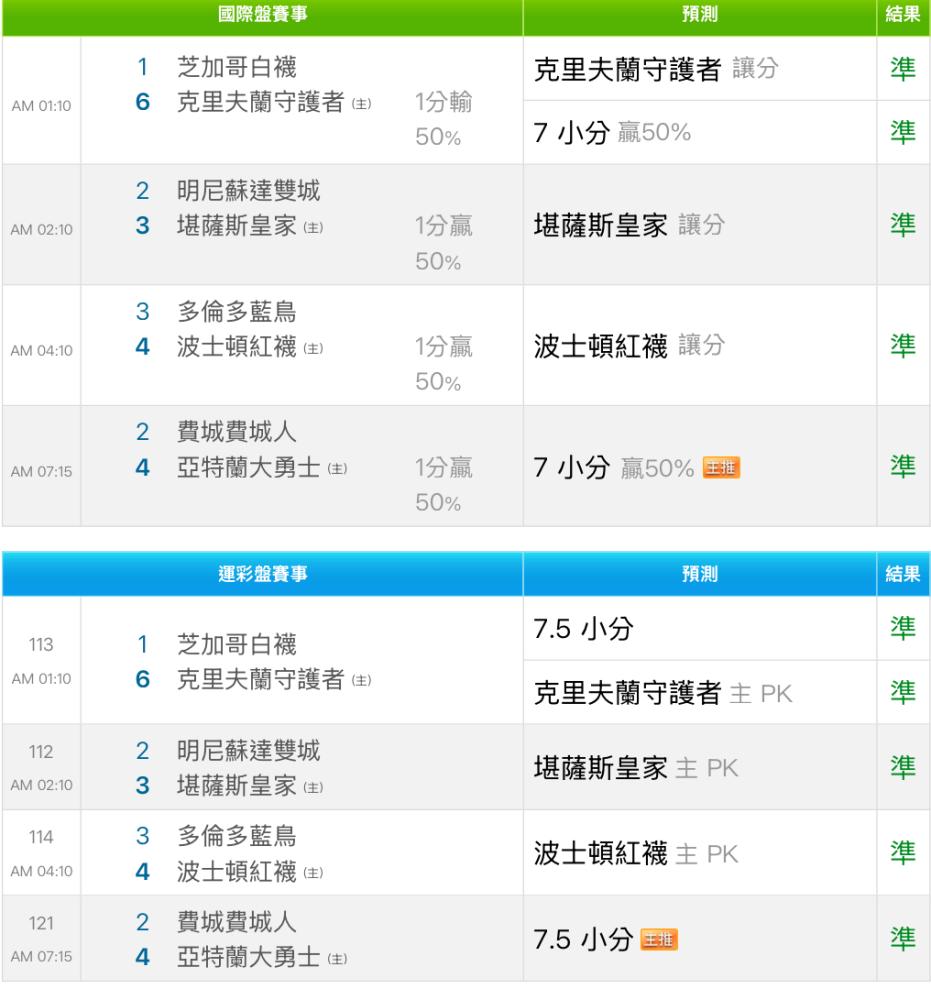This screenshot has height=1000, width=931.
Task: Open 波士頓紅襪 team in the 國際盤 matchup
Action: point(237,347)
